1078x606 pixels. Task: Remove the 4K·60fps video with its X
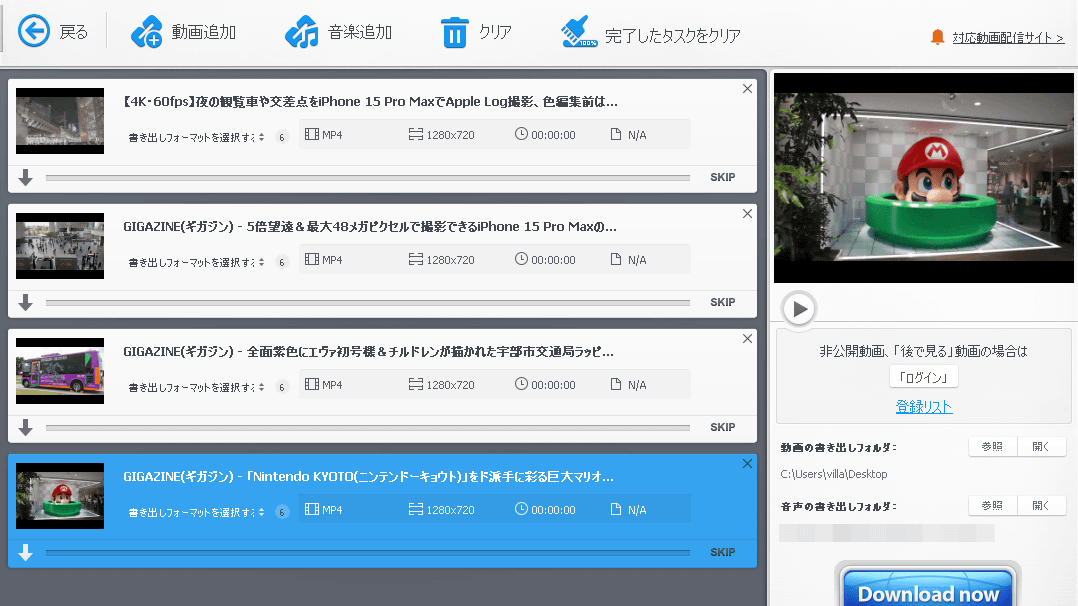point(747,89)
